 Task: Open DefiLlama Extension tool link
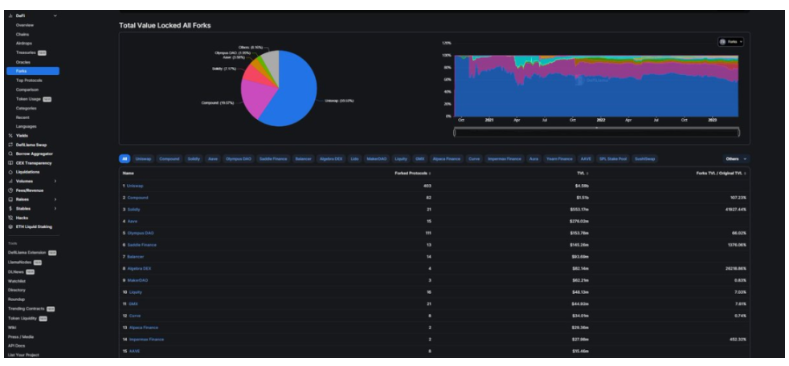[x=27, y=253]
